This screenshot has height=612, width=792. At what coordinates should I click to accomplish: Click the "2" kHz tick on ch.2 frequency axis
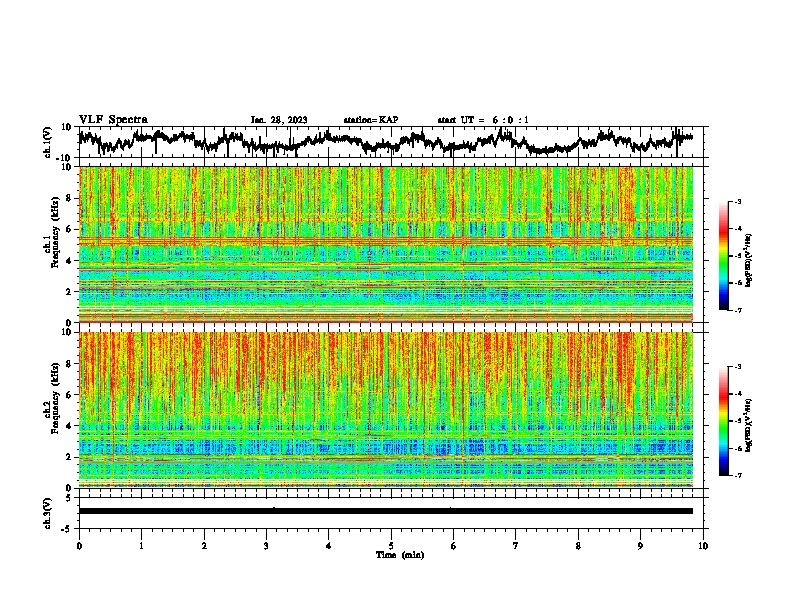tap(69, 457)
